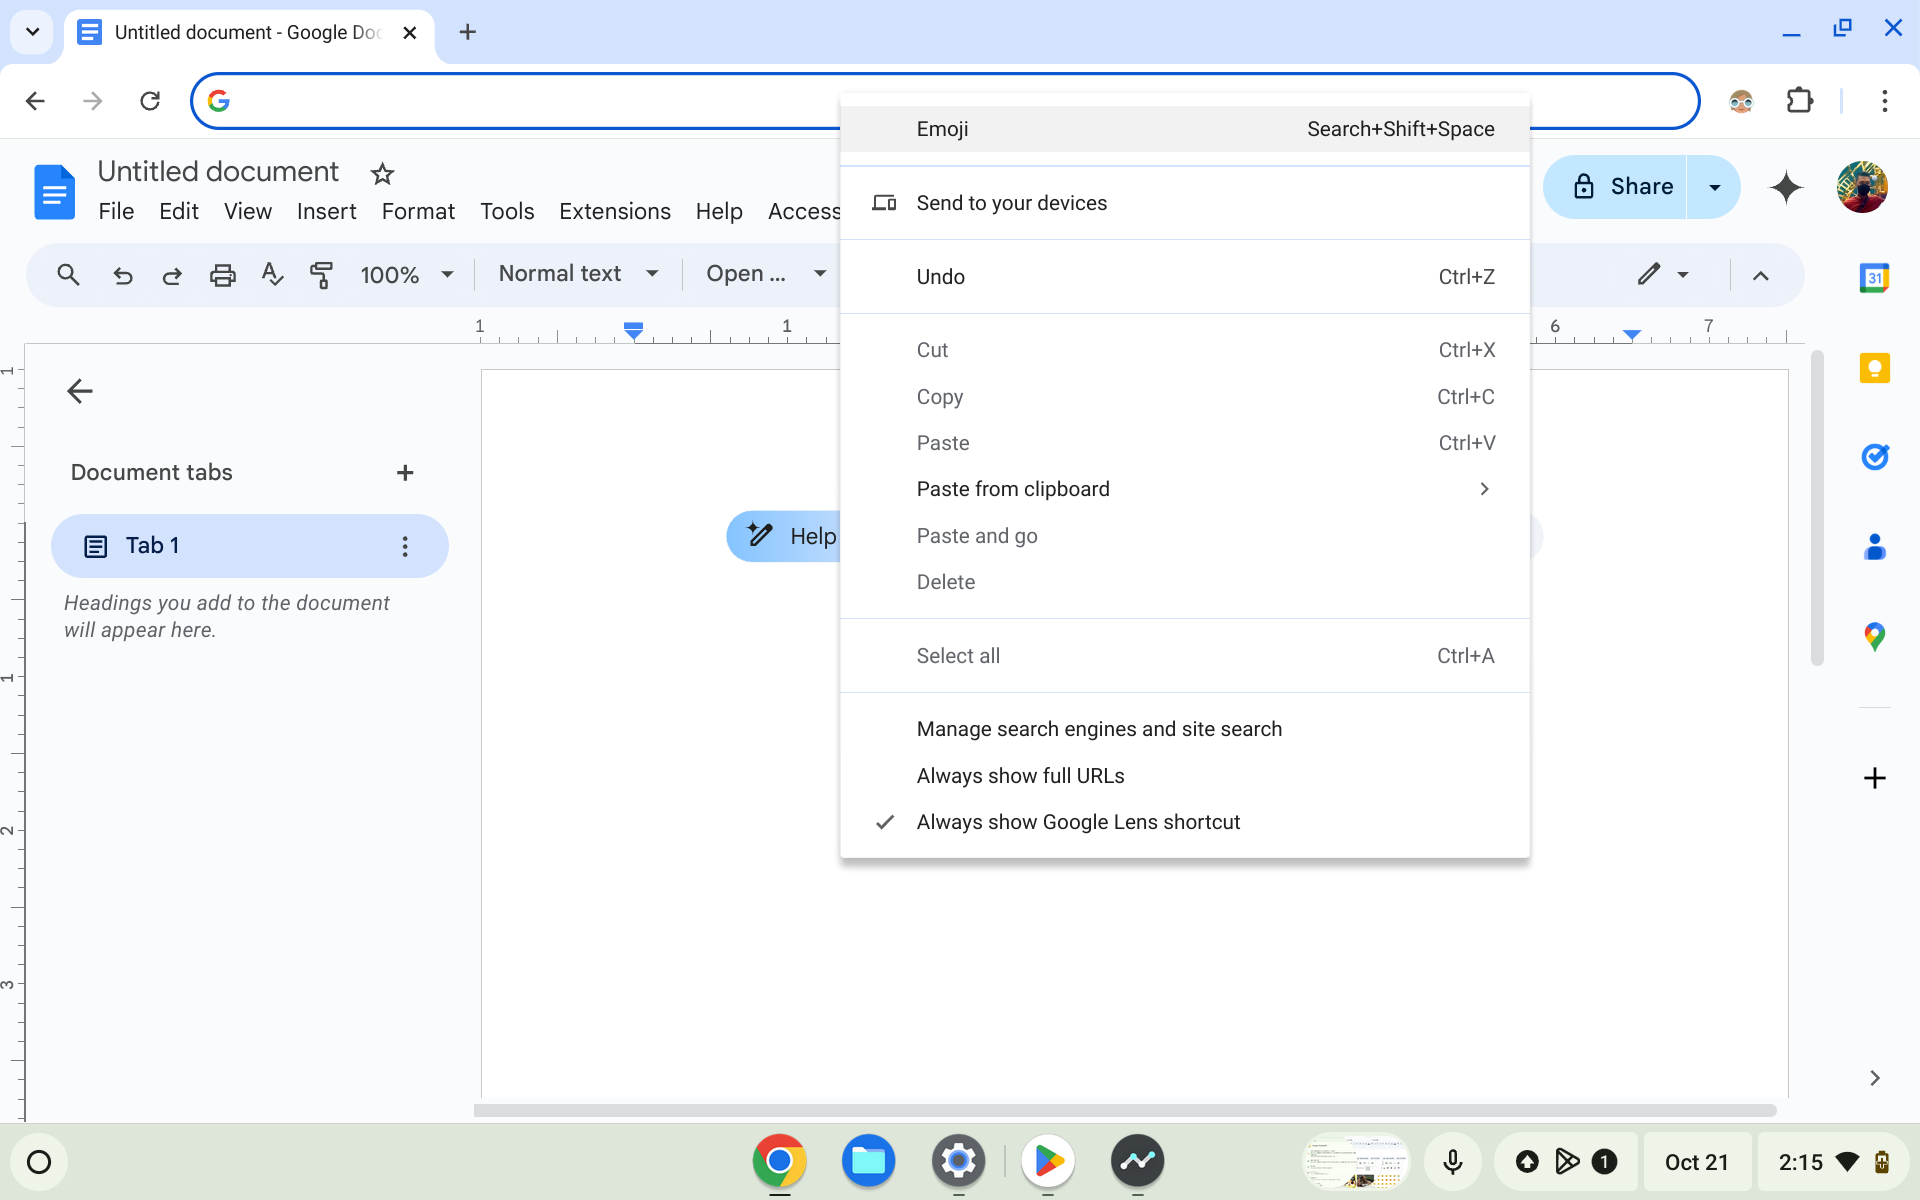Run spelling and grammar check icon
1920x1200 pixels.
(272, 274)
